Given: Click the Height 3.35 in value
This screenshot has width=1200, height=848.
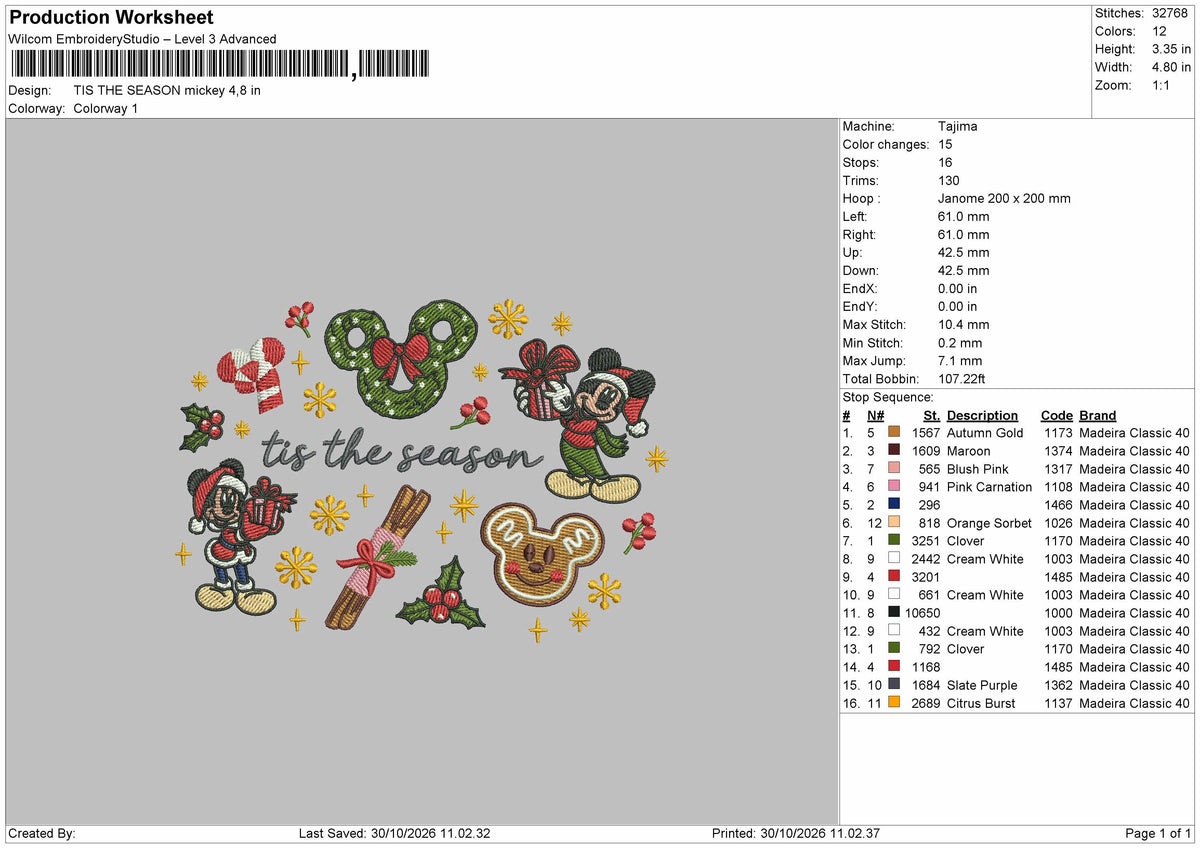Looking at the screenshot, I should pos(1170,49).
